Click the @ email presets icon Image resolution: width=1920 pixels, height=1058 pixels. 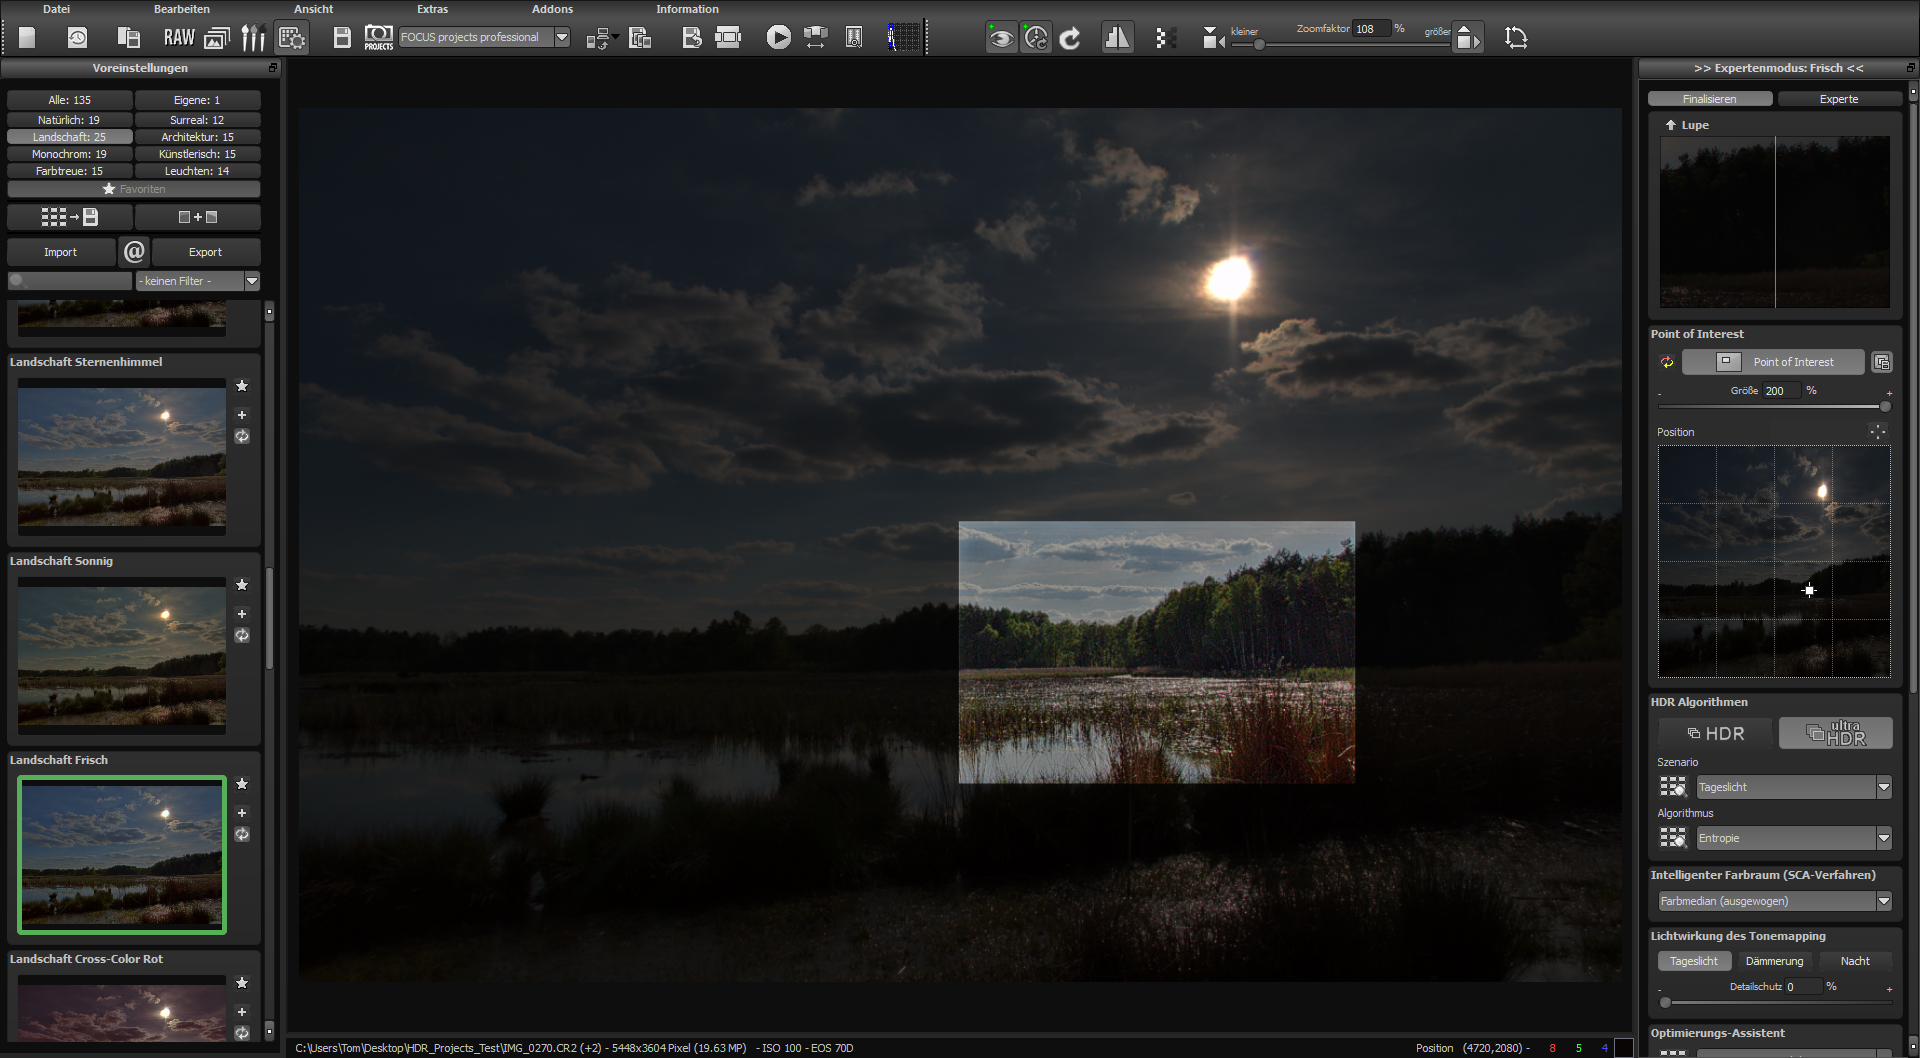[134, 252]
